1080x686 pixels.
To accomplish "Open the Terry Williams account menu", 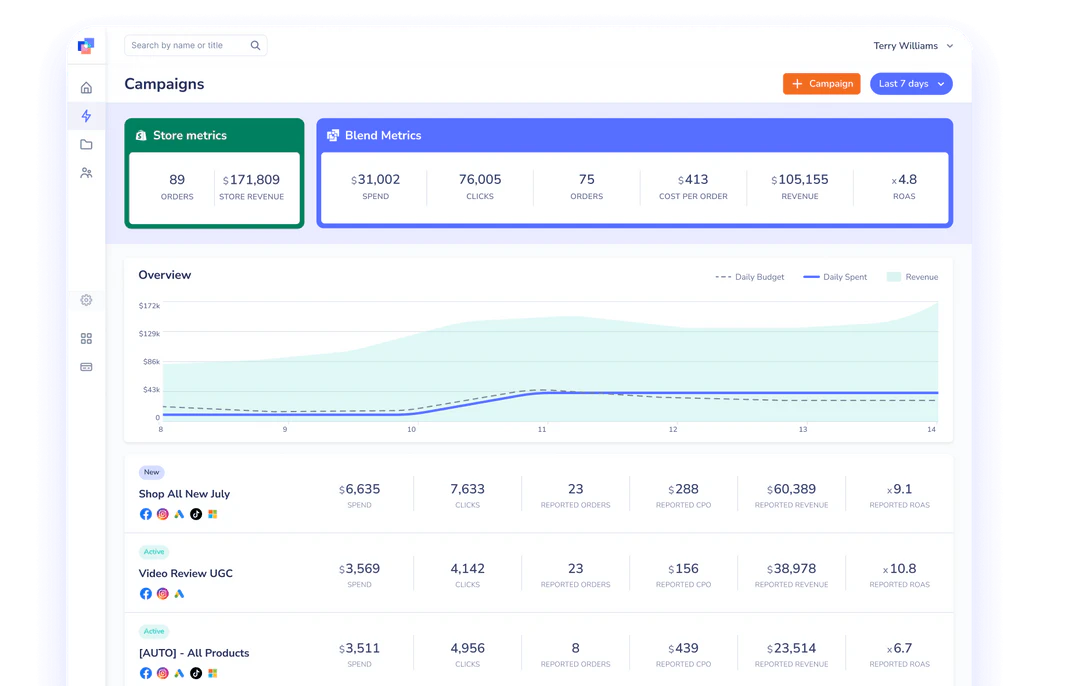I will (913, 46).
